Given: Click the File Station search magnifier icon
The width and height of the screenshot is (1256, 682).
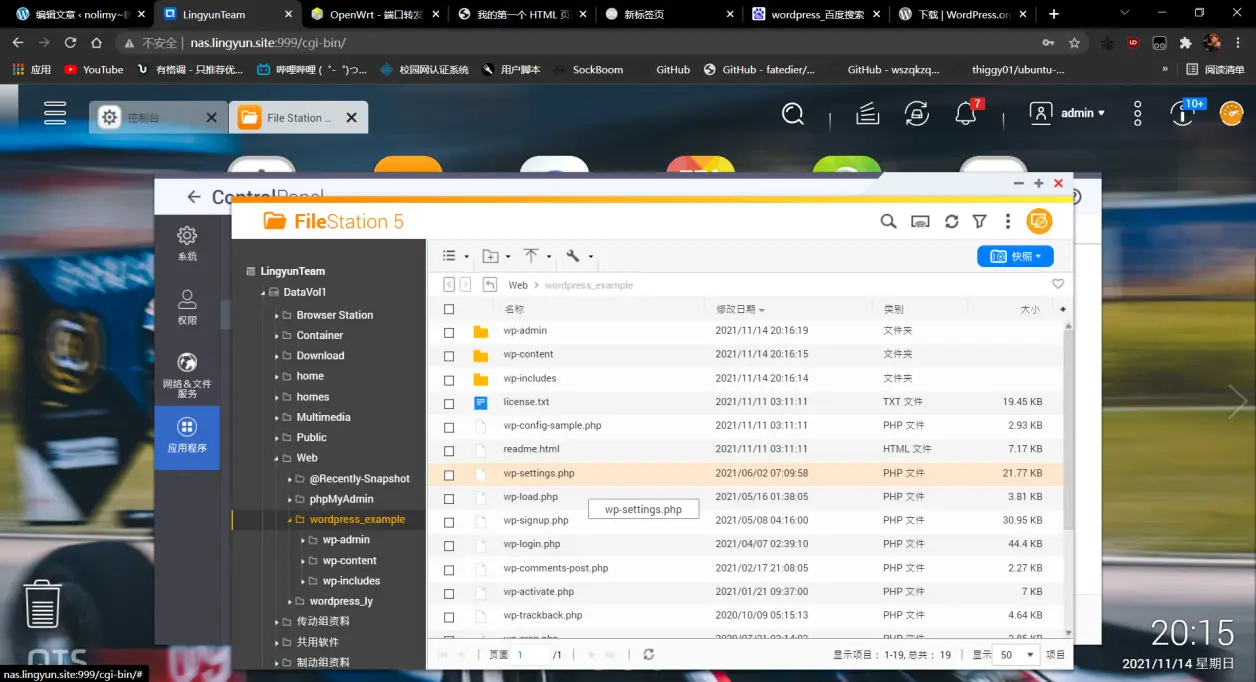Looking at the screenshot, I should pos(888,222).
